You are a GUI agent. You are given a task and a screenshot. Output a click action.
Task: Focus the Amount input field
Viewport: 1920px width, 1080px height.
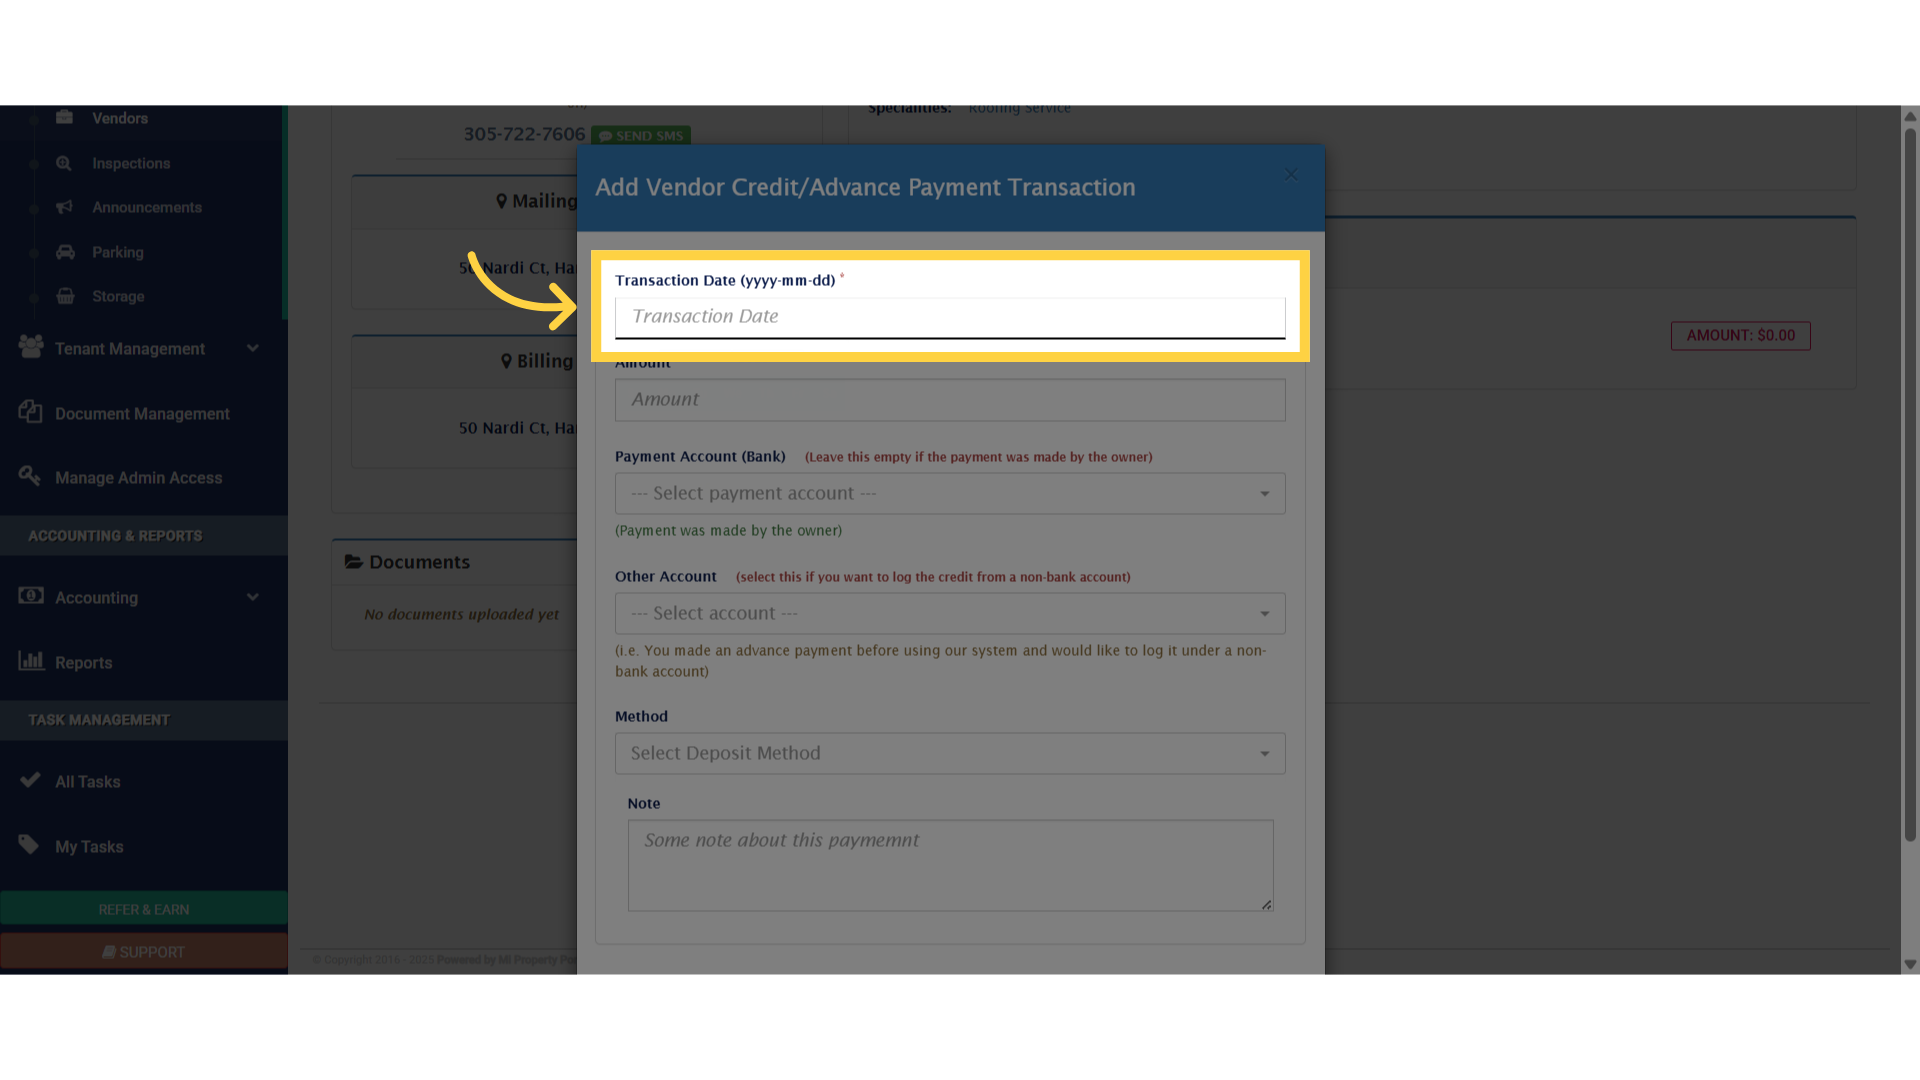tap(950, 400)
